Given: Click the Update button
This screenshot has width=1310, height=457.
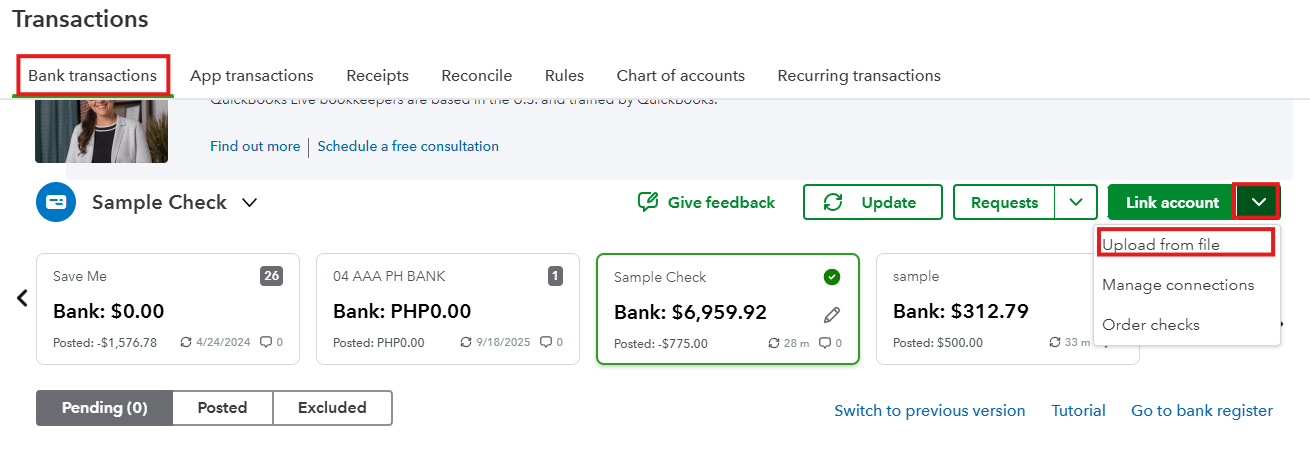Looking at the screenshot, I should (x=872, y=202).
